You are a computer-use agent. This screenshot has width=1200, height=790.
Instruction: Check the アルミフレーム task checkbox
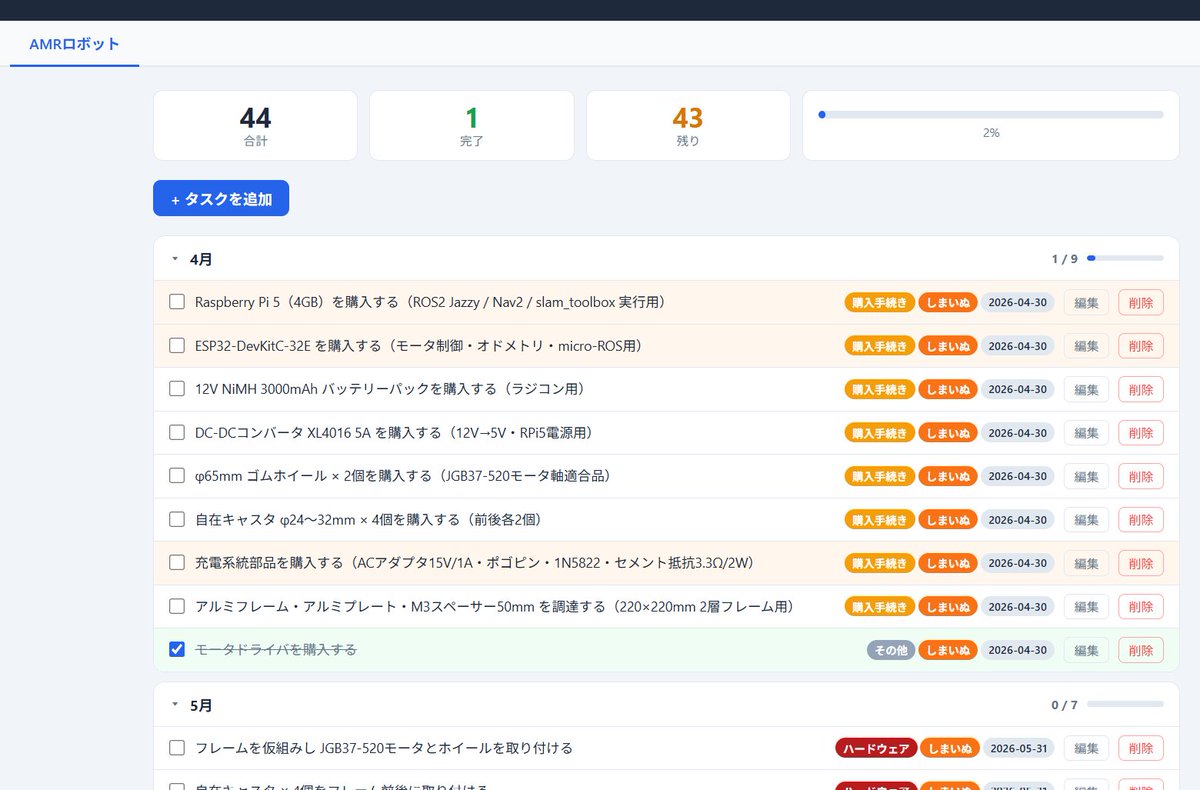[x=177, y=606]
